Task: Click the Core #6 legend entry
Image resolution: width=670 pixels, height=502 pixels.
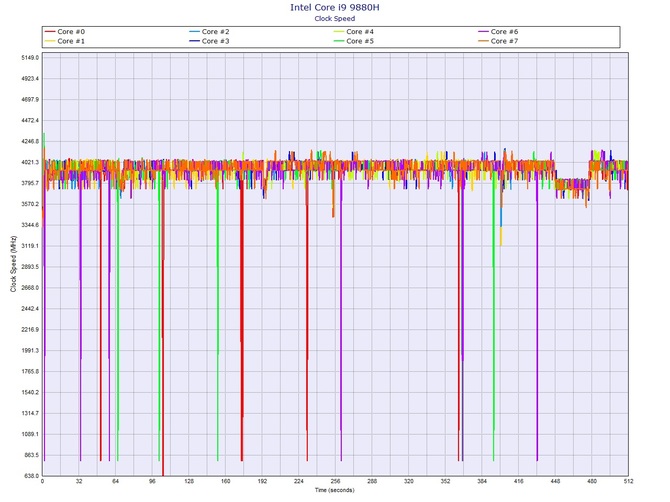Action: [x=498, y=32]
